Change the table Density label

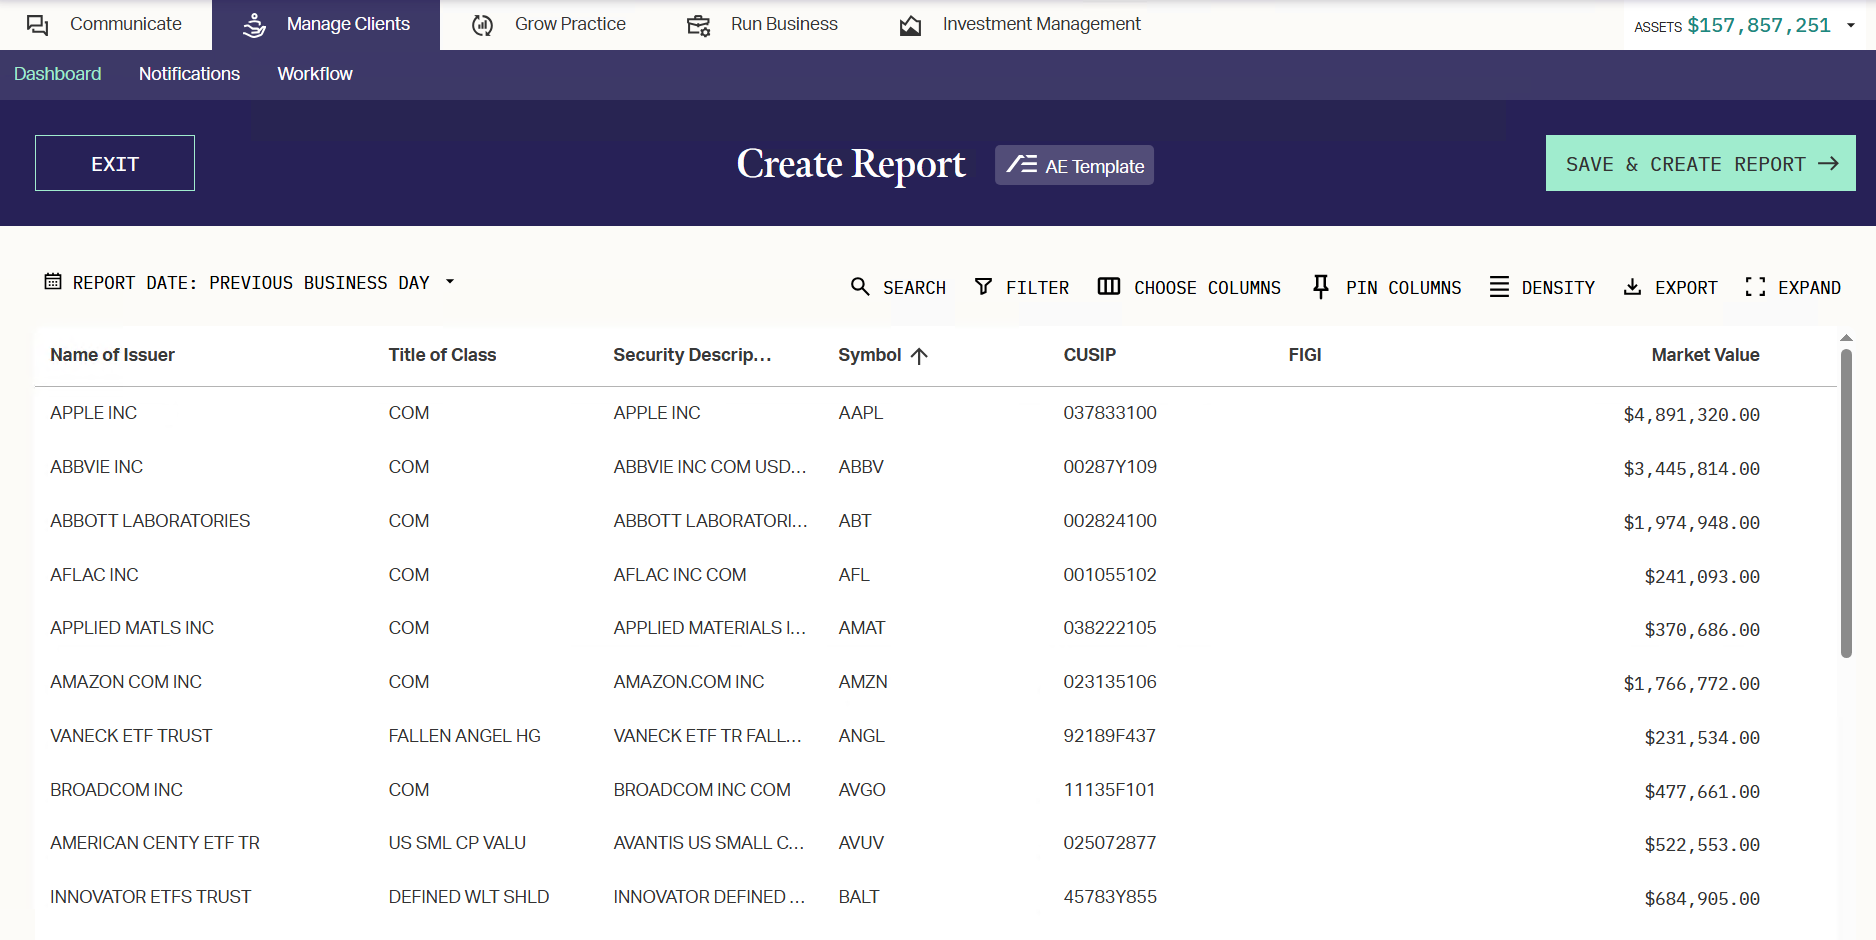click(1558, 288)
